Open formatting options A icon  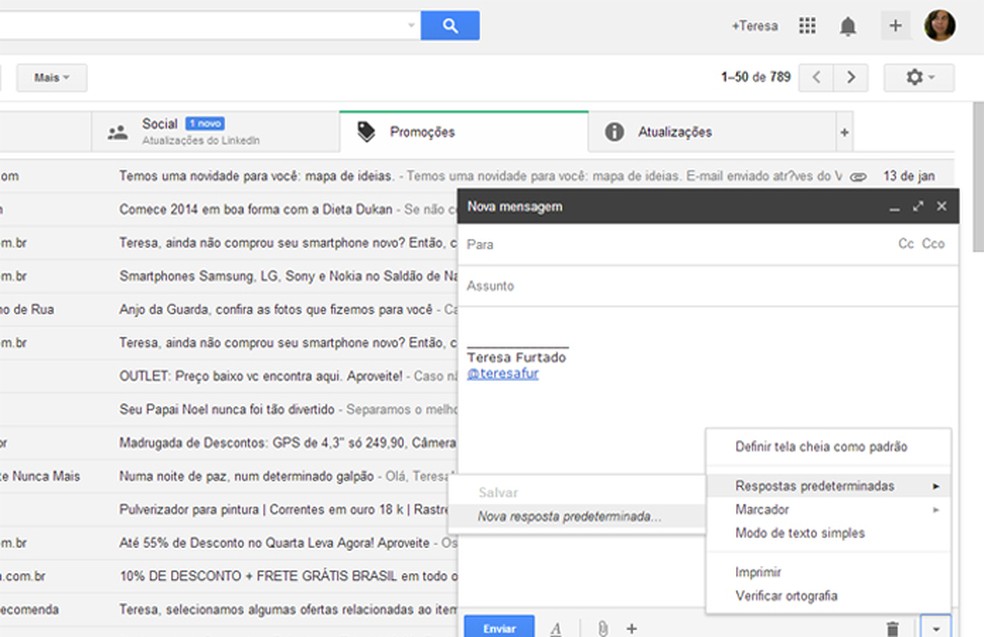pyautogui.click(x=555, y=628)
